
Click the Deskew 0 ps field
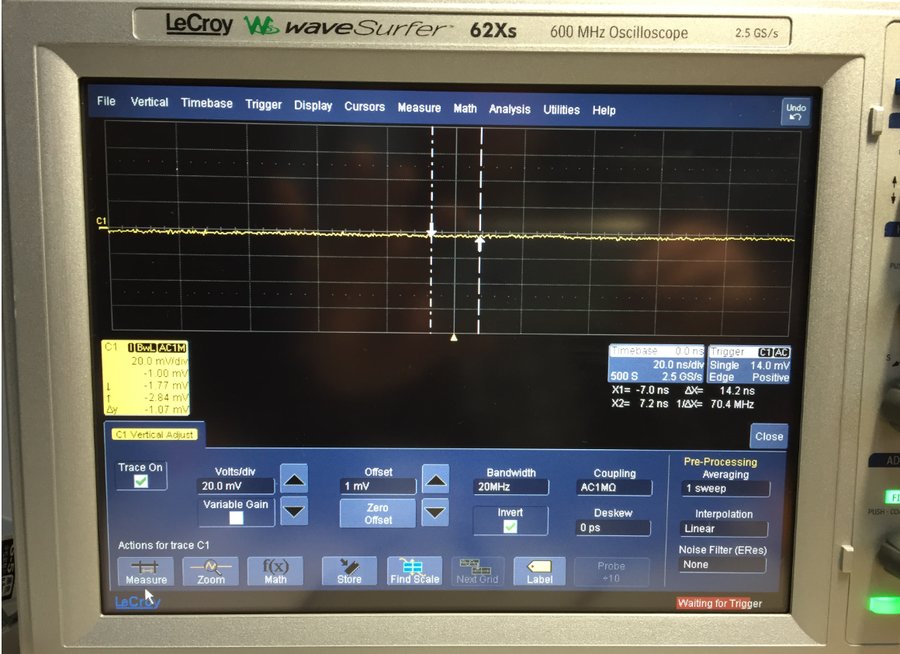[613, 528]
